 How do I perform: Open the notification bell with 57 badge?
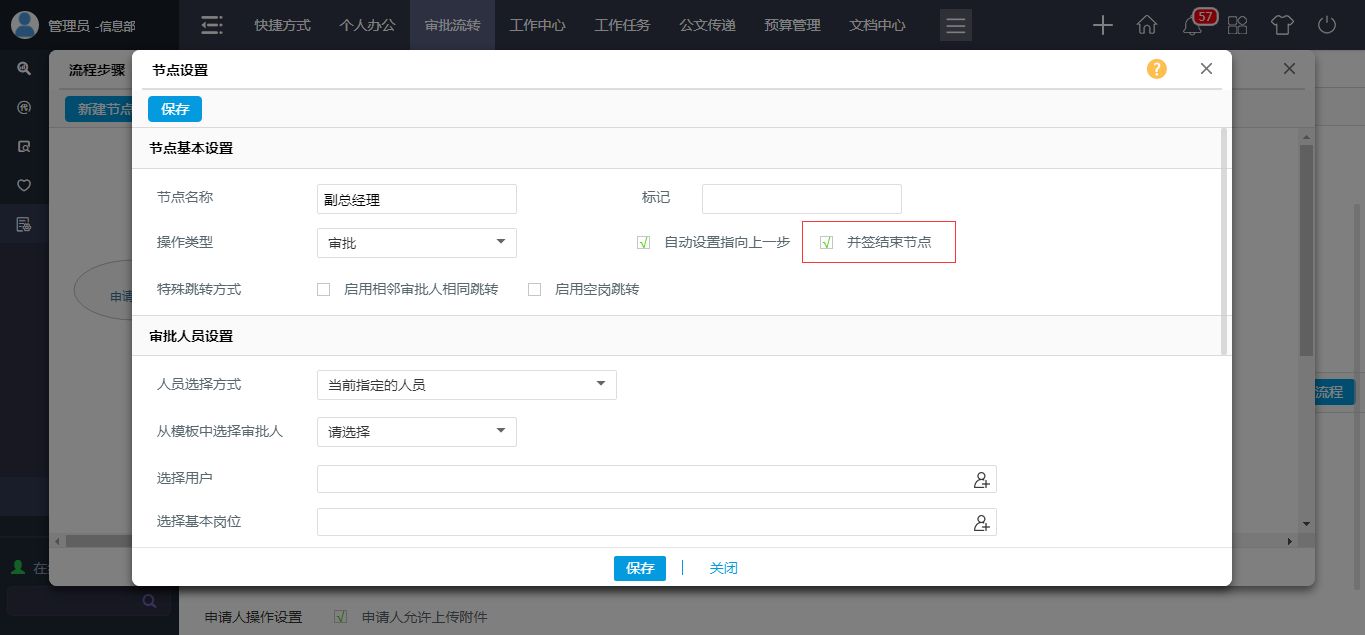click(x=1192, y=26)
